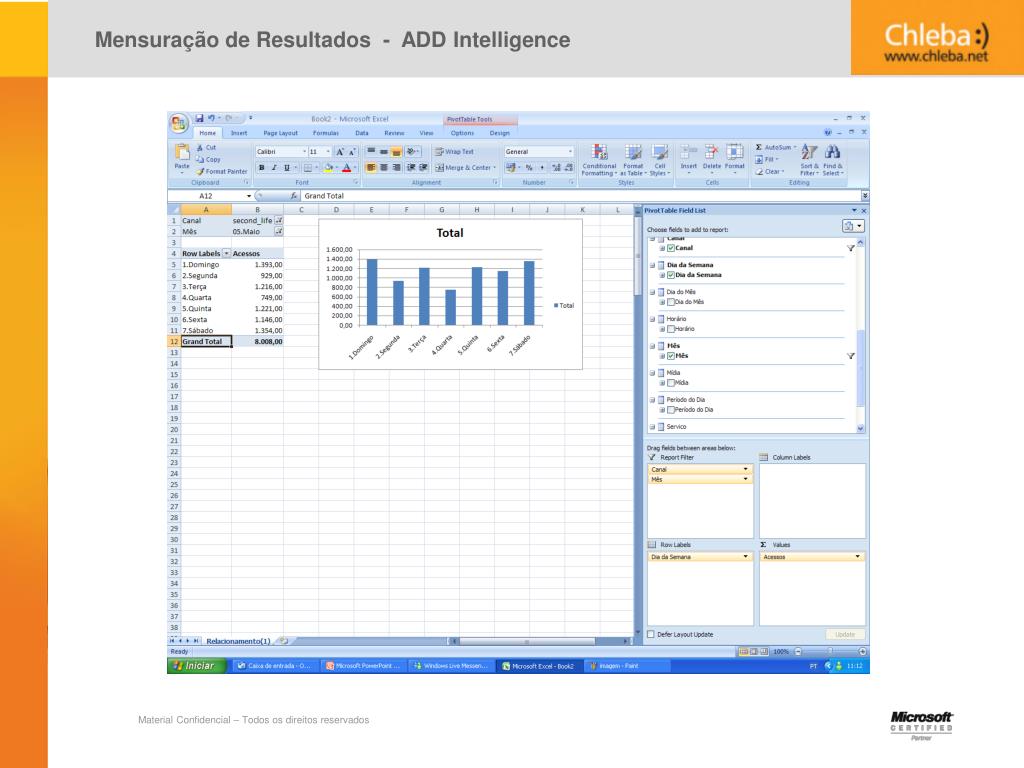Open the font size dropdown
1024x768 pixels.
pyautogui.click(x=328, y=152)
